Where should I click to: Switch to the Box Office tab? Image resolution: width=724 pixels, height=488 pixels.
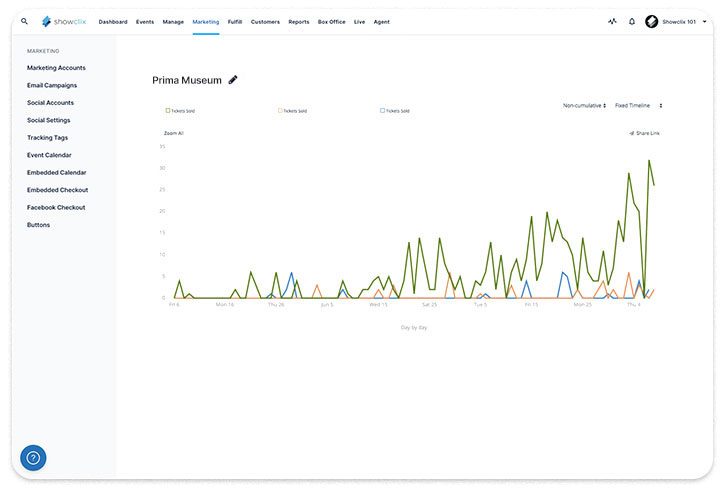point(331,21)
